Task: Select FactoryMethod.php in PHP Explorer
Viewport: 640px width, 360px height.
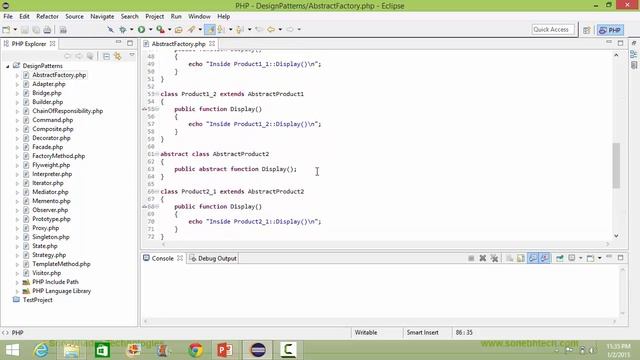Action: pos(59,156)
